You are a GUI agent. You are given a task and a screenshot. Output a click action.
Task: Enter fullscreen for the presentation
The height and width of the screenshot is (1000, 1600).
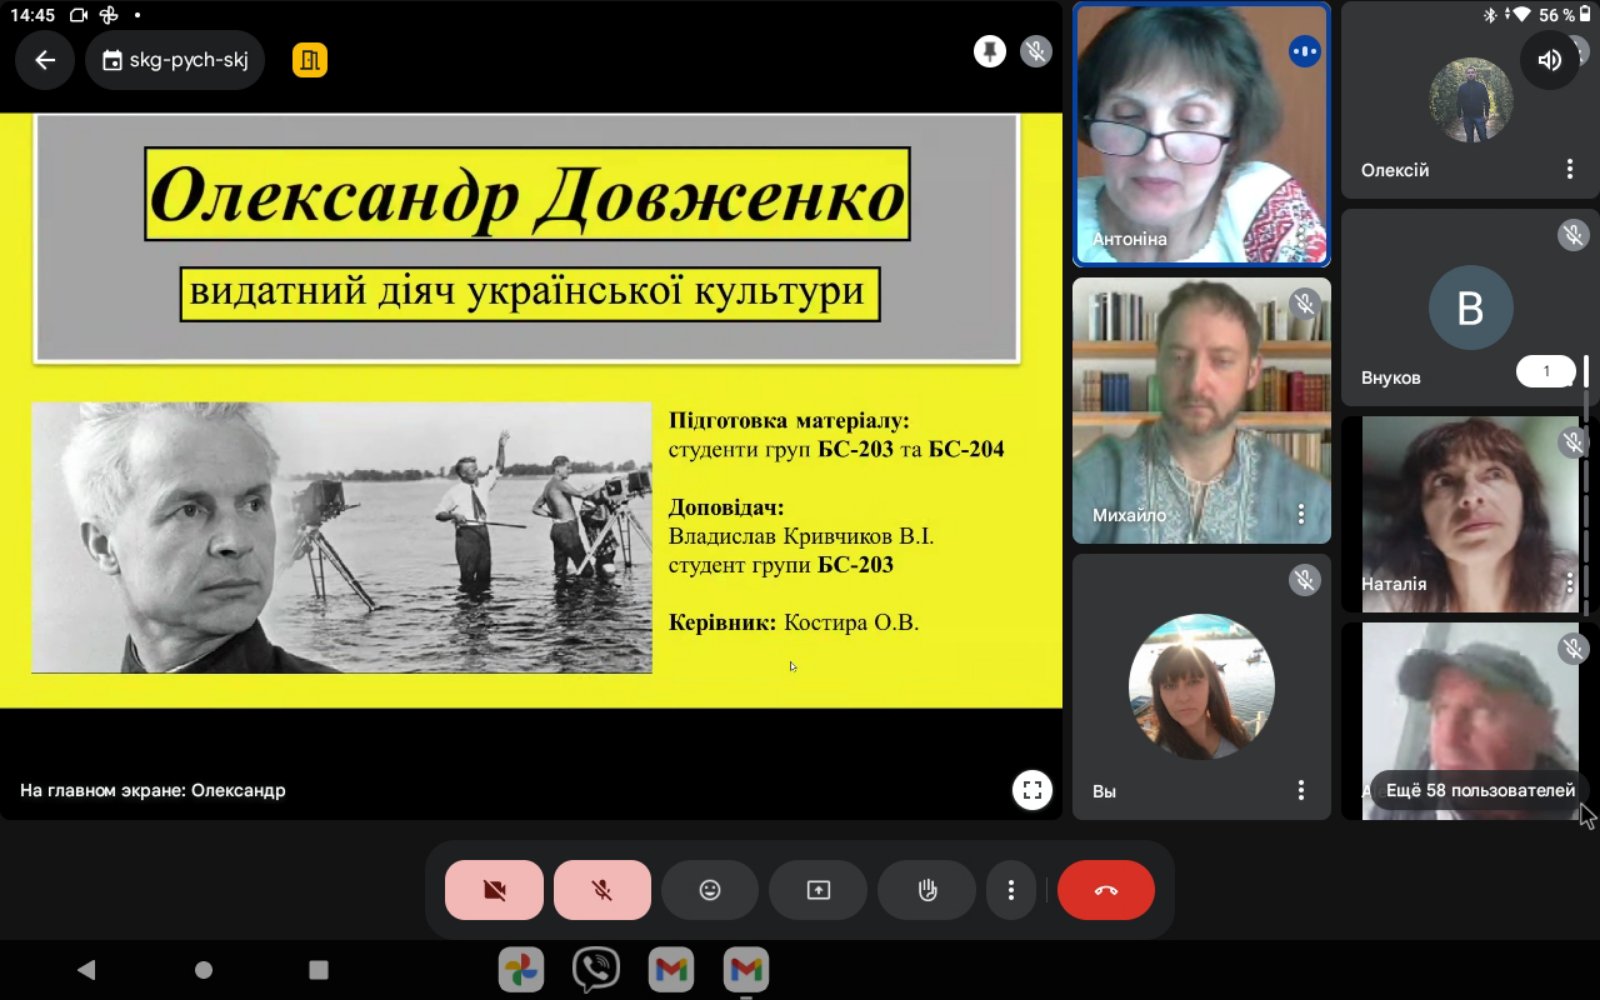1032,790
